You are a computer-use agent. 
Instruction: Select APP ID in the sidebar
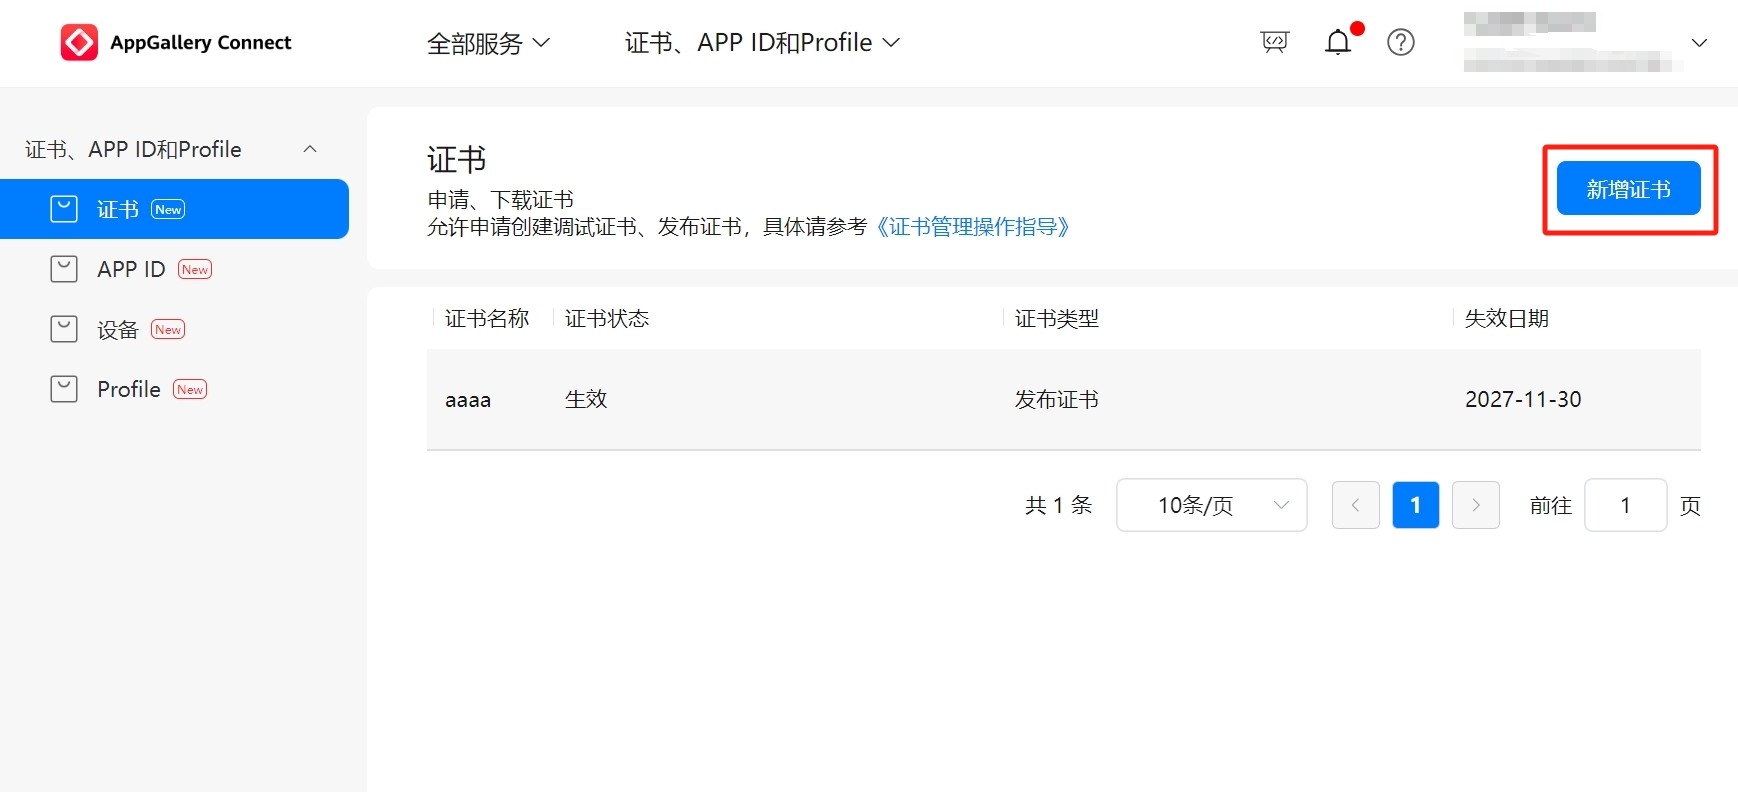pos(131,269)
